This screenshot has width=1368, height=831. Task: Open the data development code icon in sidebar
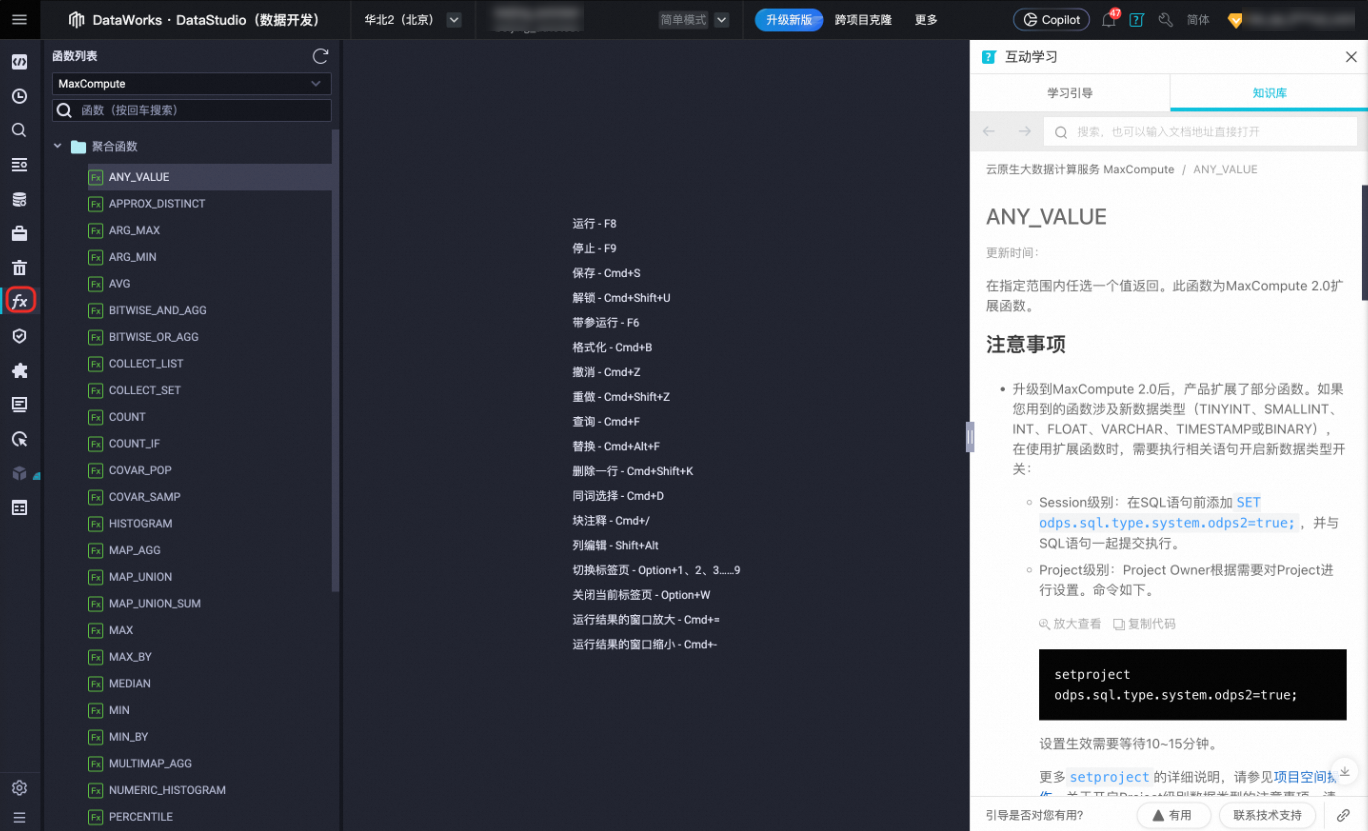[x=19, y=62]
